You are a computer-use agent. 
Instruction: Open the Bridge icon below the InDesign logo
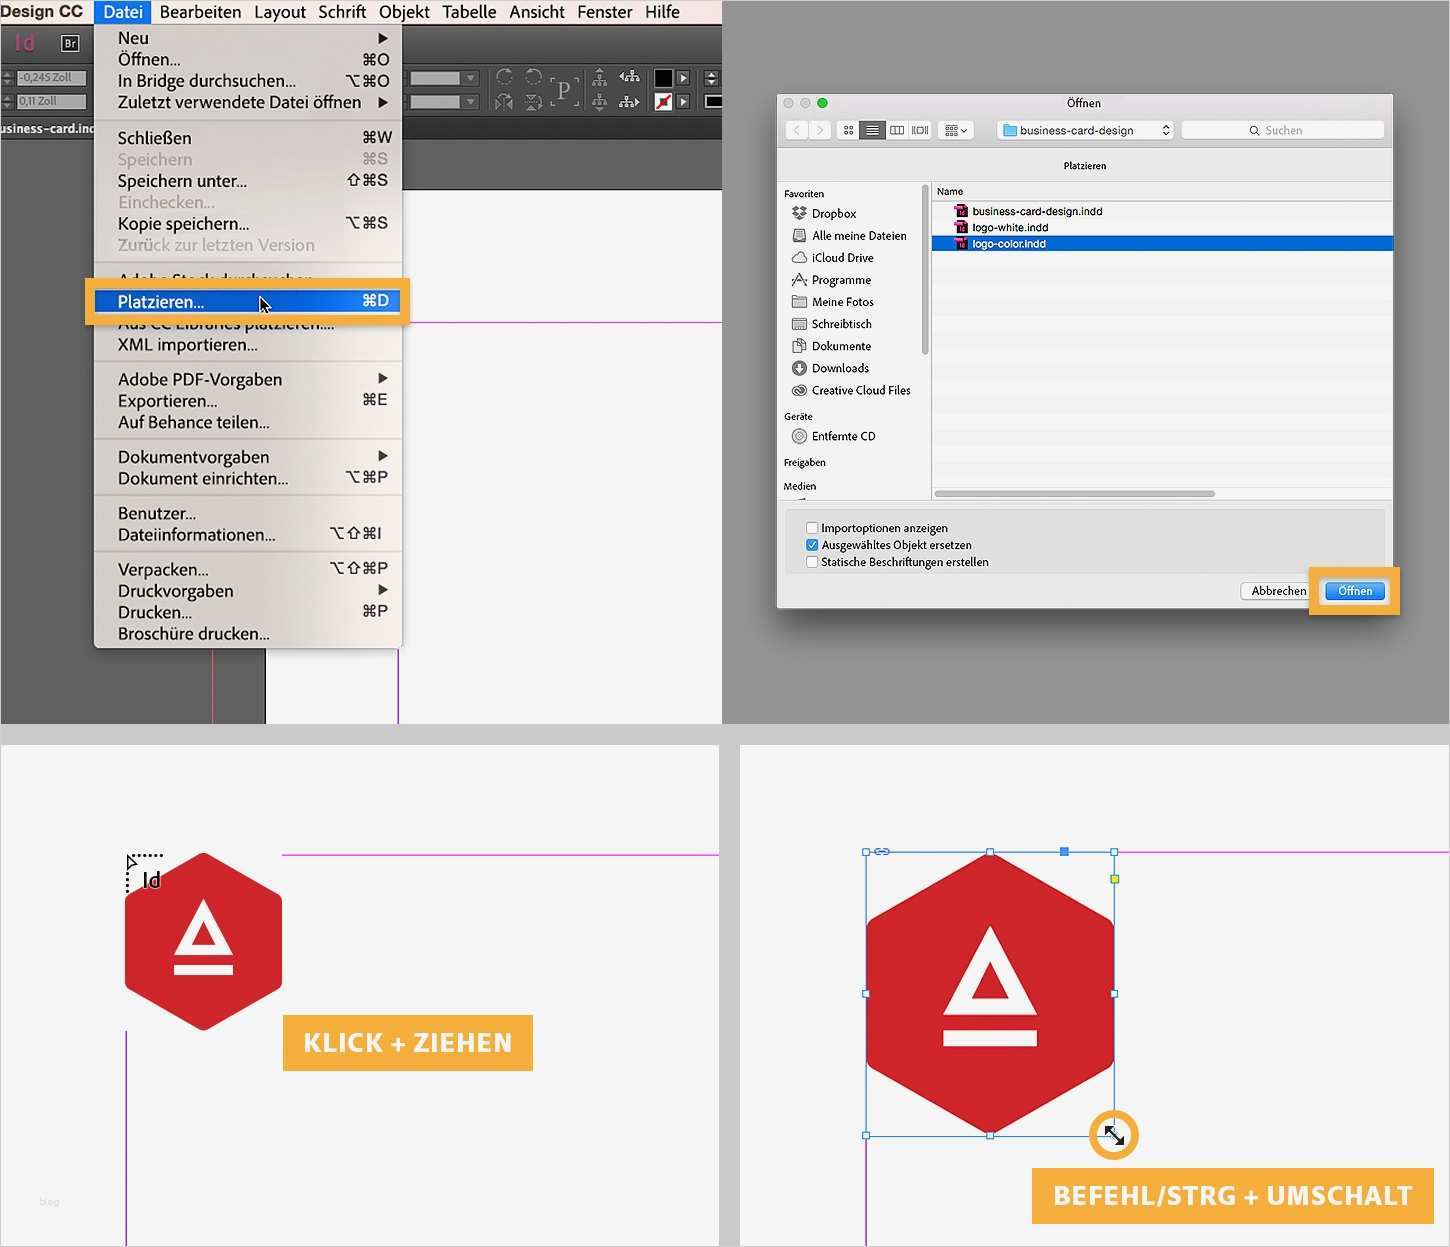70,43
